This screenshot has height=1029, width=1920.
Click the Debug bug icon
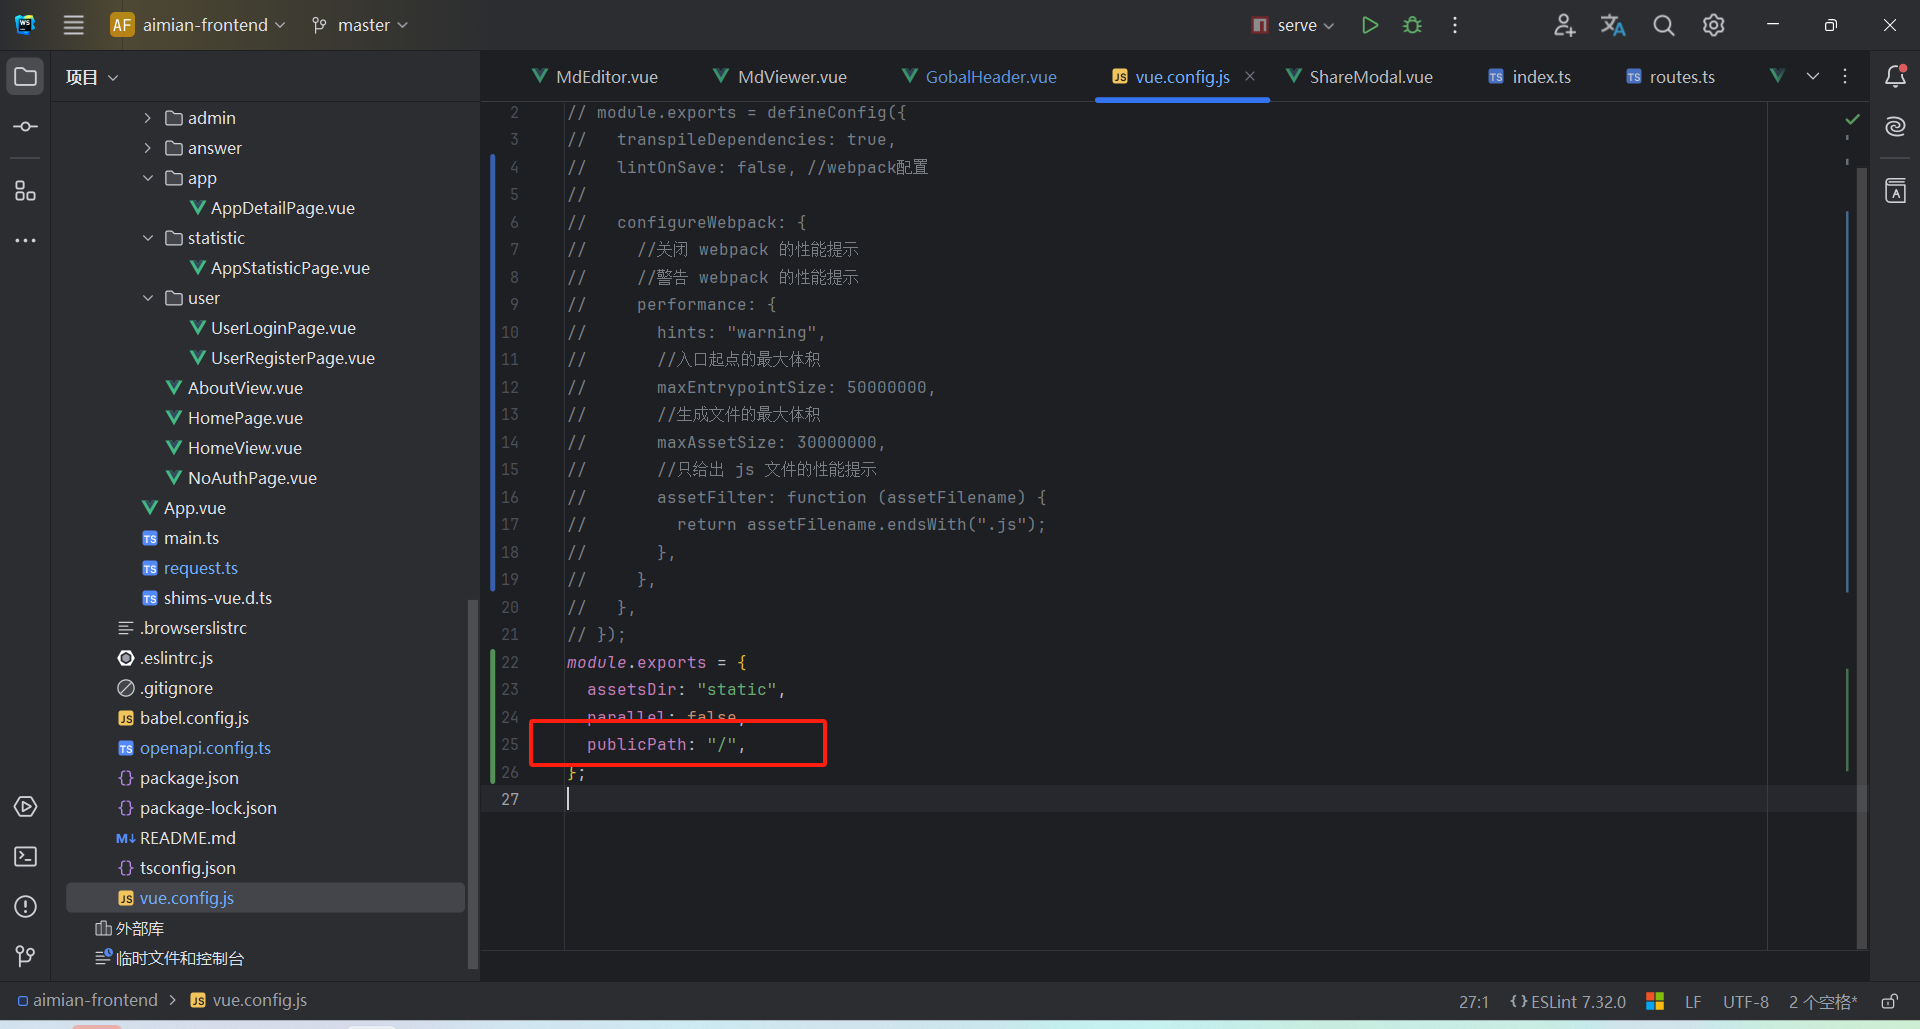(1412, 25)
